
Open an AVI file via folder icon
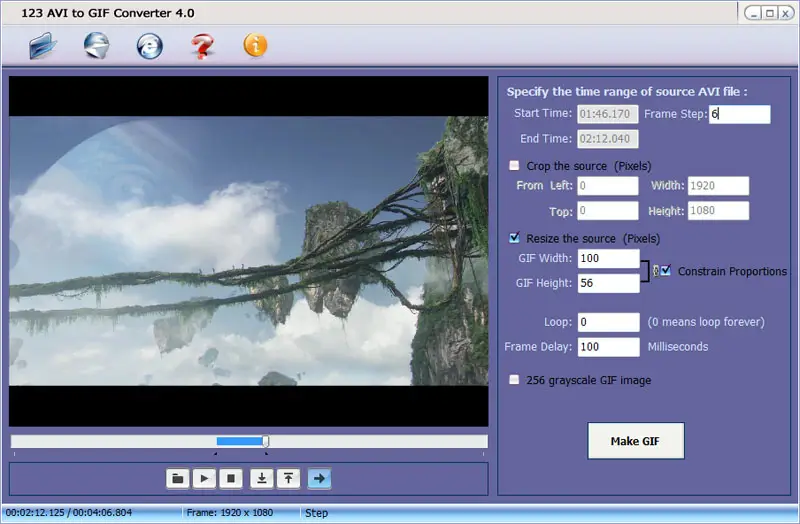42,45
